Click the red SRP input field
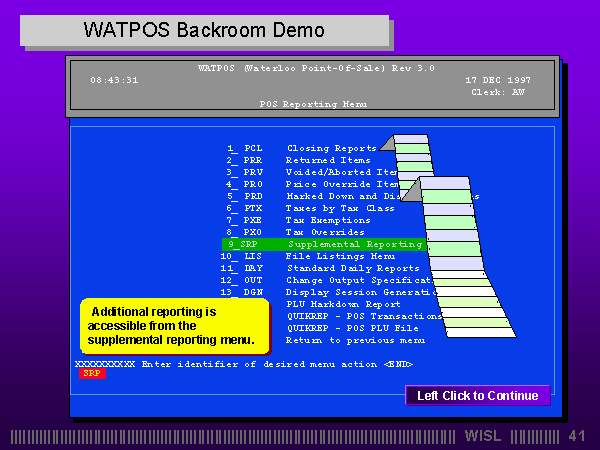The width and height of the screenshot is (600, 450). [92, 373]
